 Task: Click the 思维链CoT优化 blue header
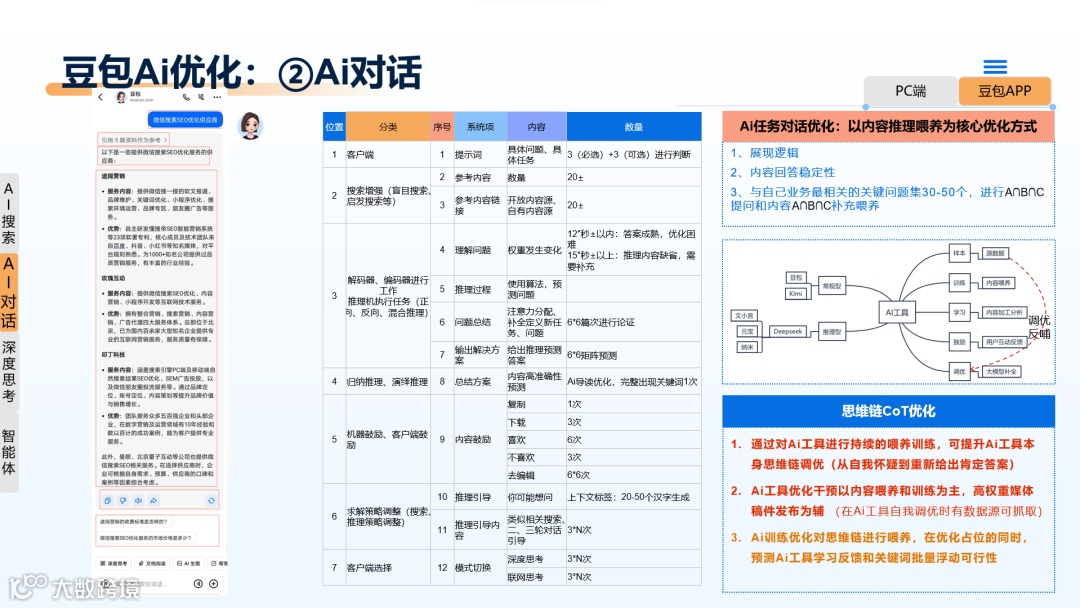pos(889,411)
